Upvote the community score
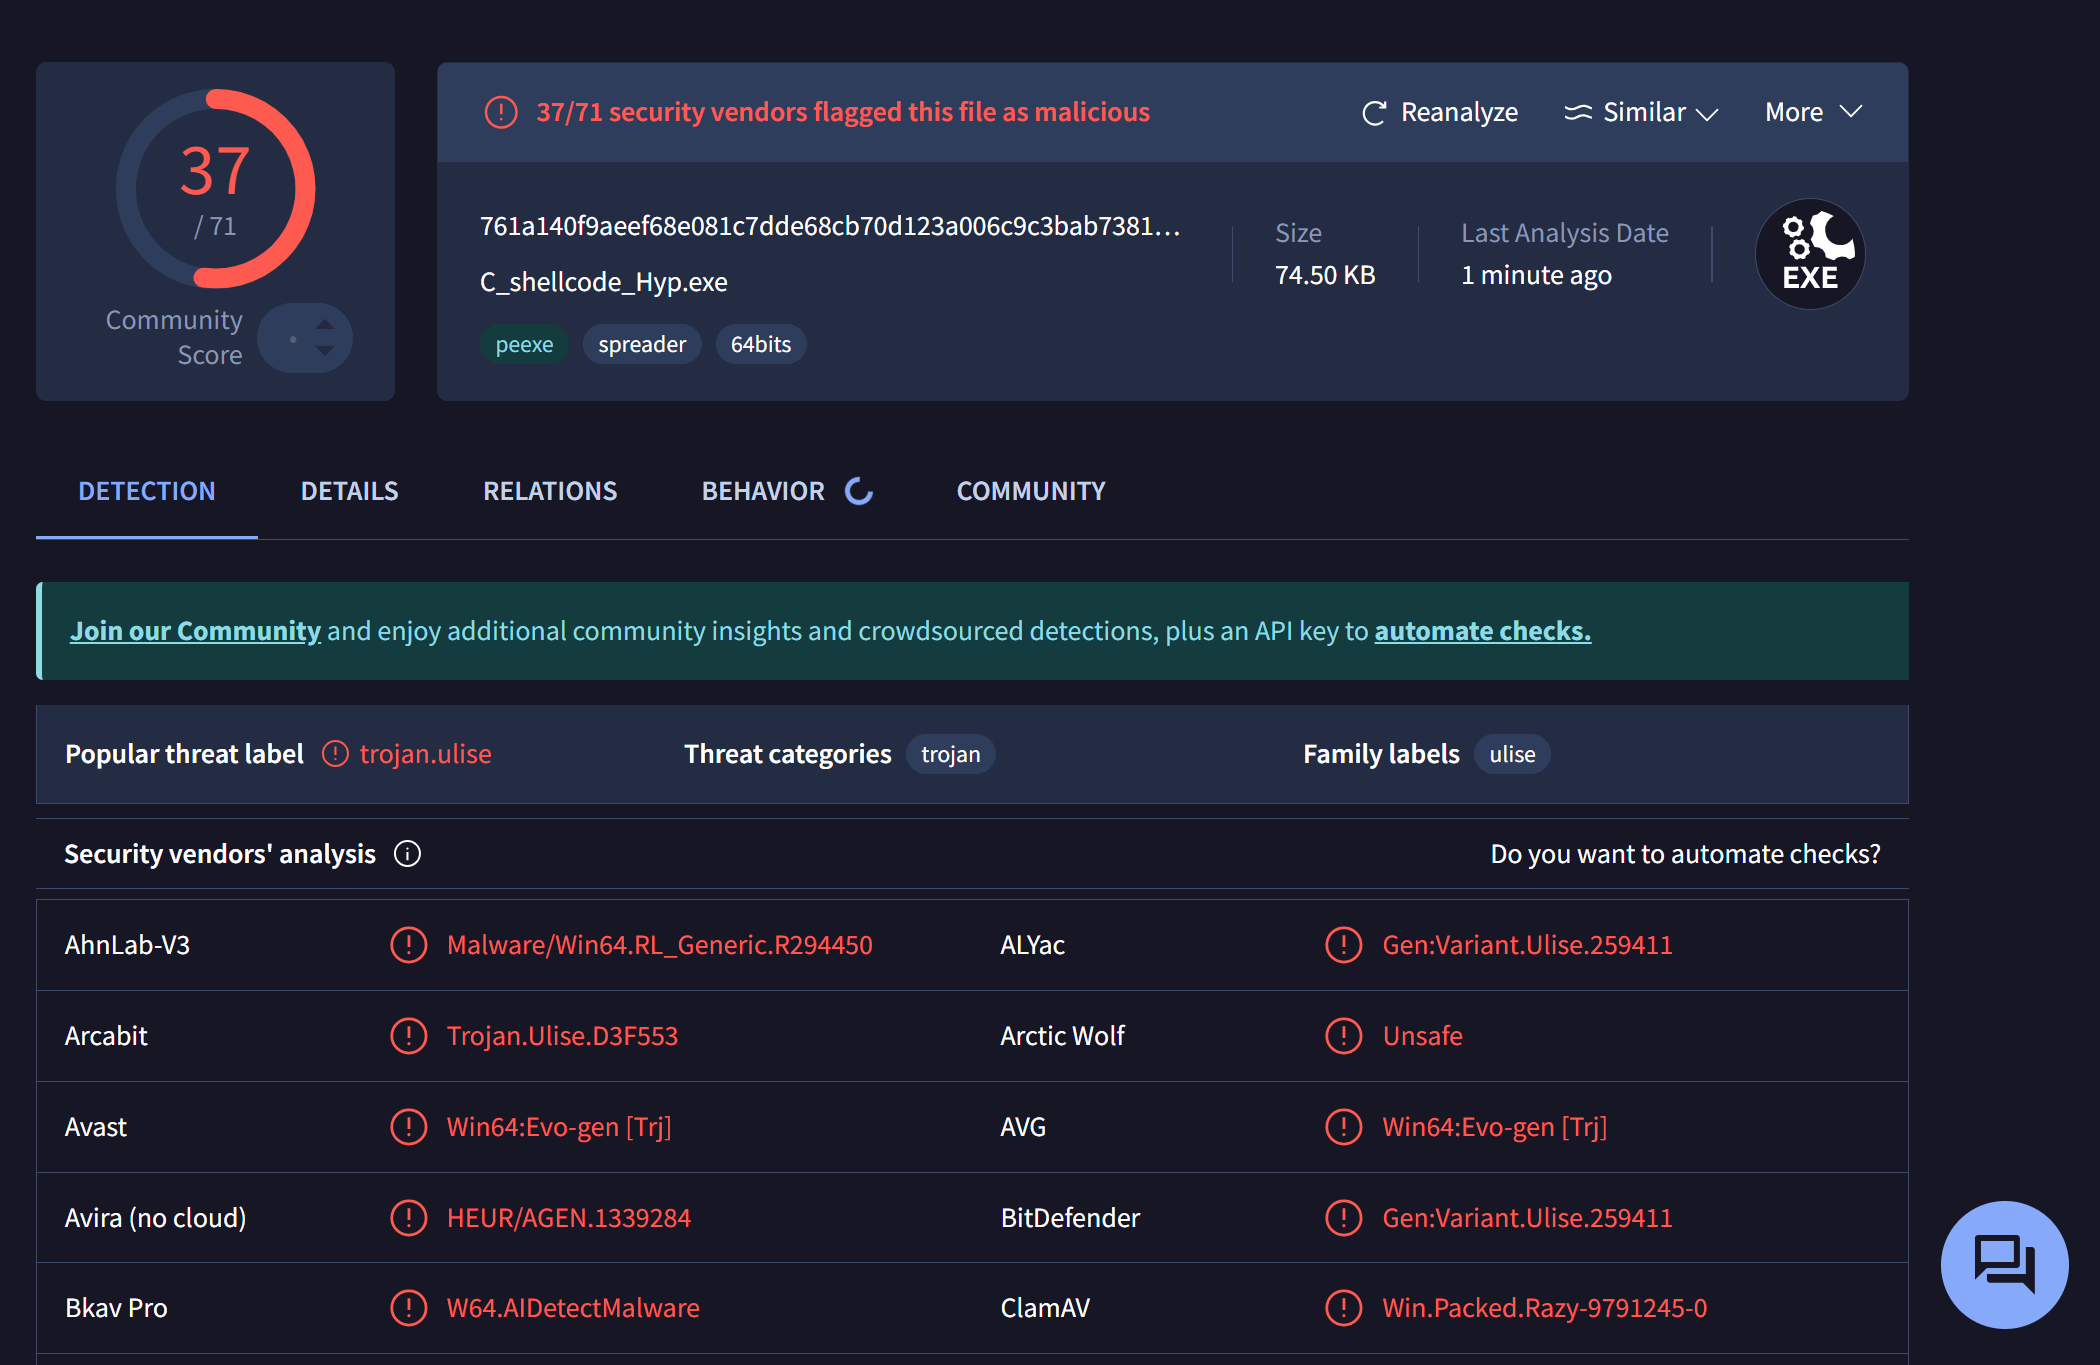Screen dimensions: 2100x1365 click(x=325, y=324)
